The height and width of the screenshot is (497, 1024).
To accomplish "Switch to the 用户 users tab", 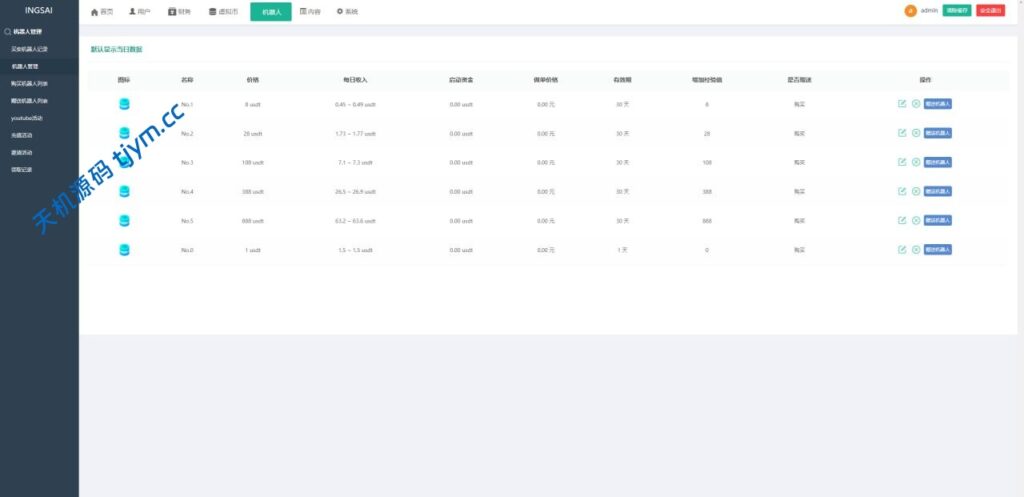I will coord(139,12).
